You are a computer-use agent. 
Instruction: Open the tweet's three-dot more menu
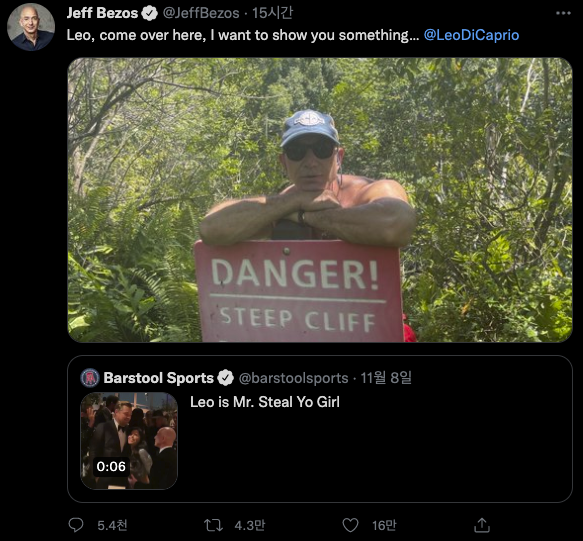tap(563, 13)
